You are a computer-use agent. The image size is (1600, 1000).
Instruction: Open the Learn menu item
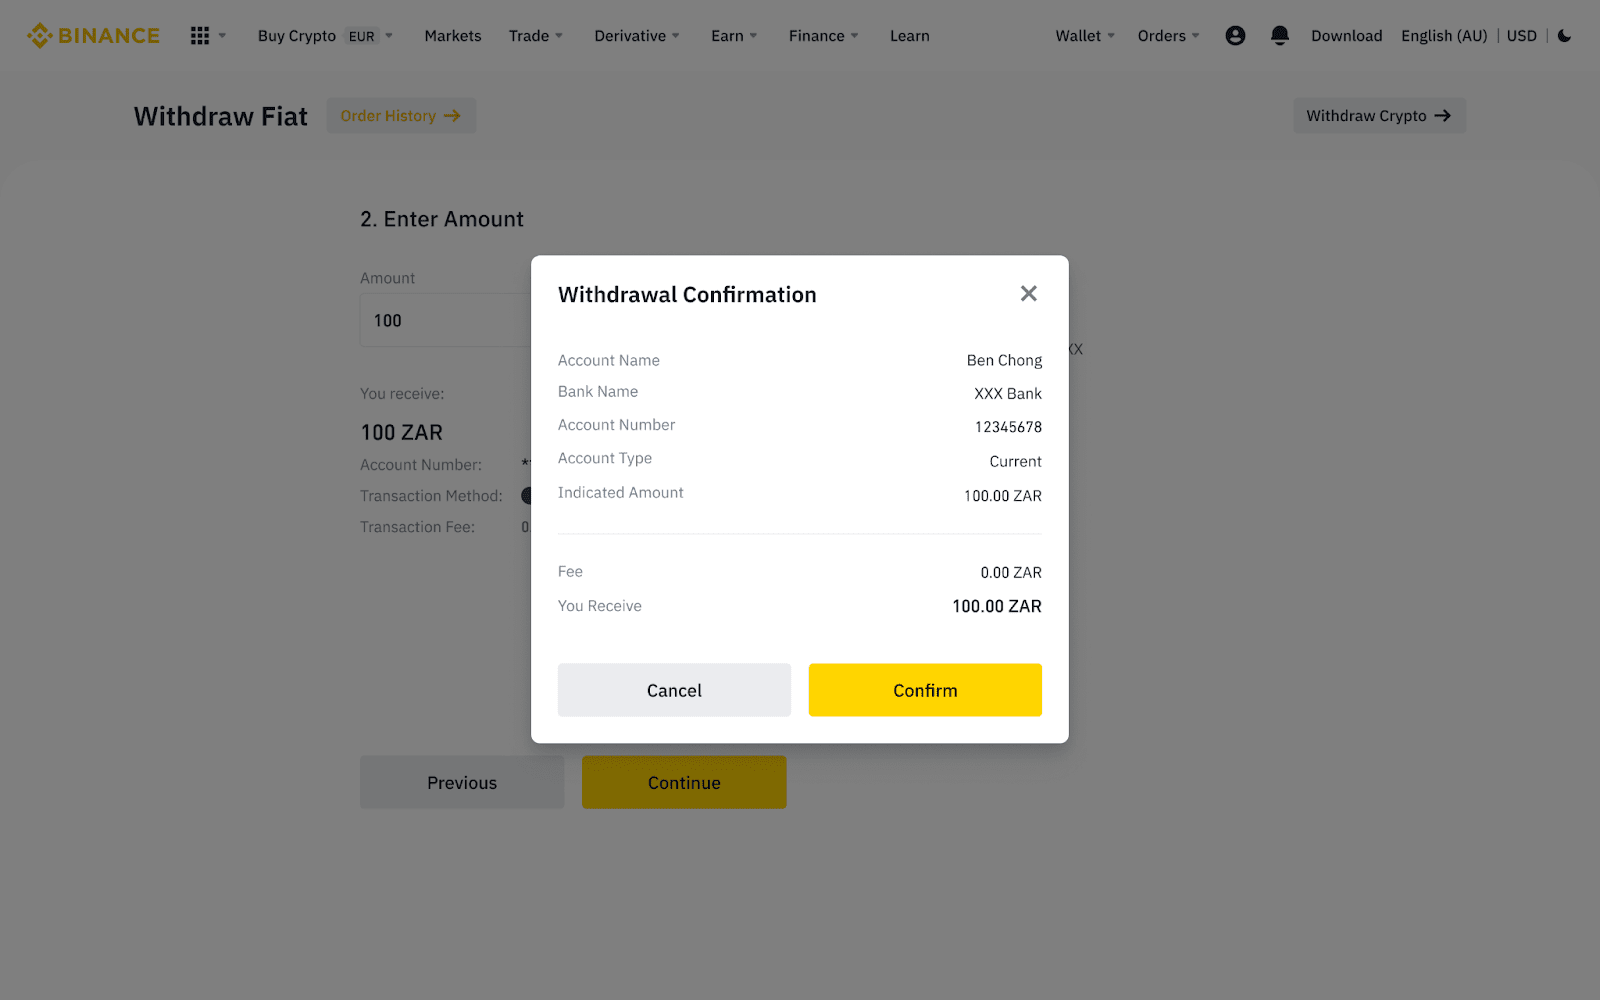pyautogui.click(x=909, y=36)
